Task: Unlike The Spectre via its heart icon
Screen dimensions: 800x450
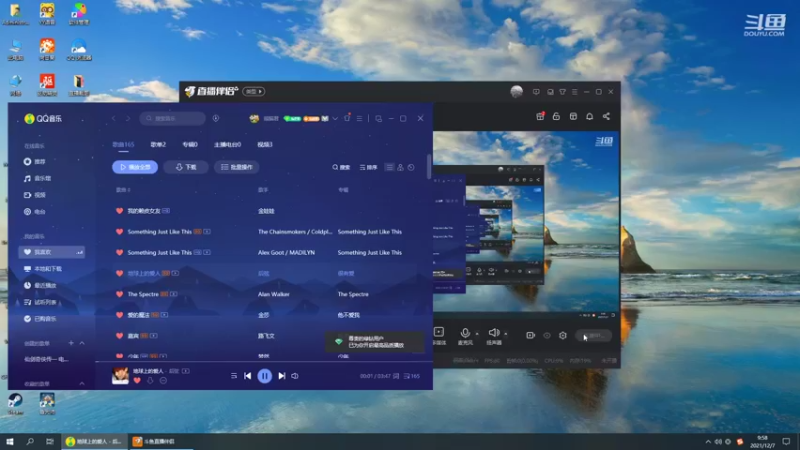Action: (119, 294)
